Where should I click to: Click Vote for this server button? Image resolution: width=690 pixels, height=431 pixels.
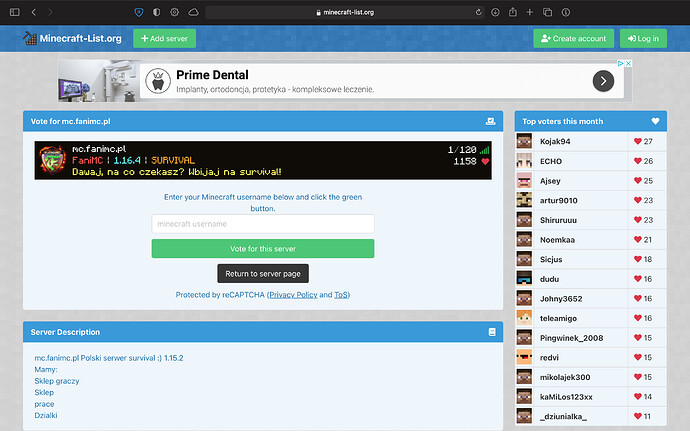[263, 249]
